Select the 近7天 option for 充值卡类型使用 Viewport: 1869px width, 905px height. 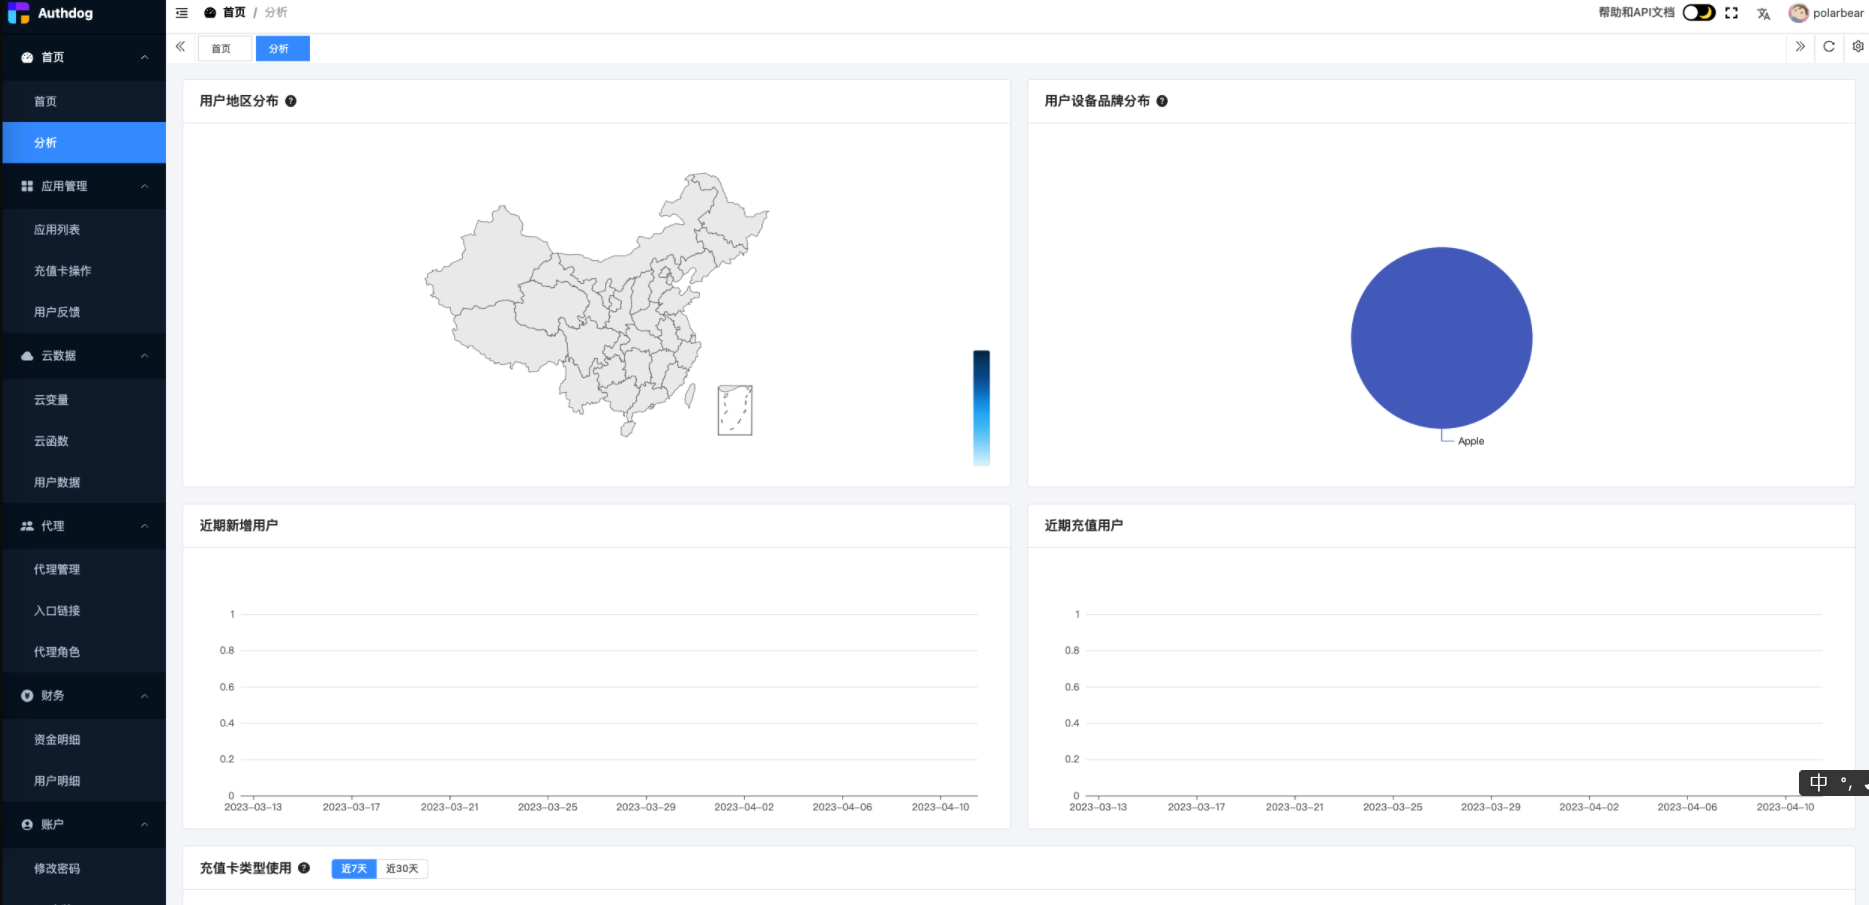(x=353, y=869)
